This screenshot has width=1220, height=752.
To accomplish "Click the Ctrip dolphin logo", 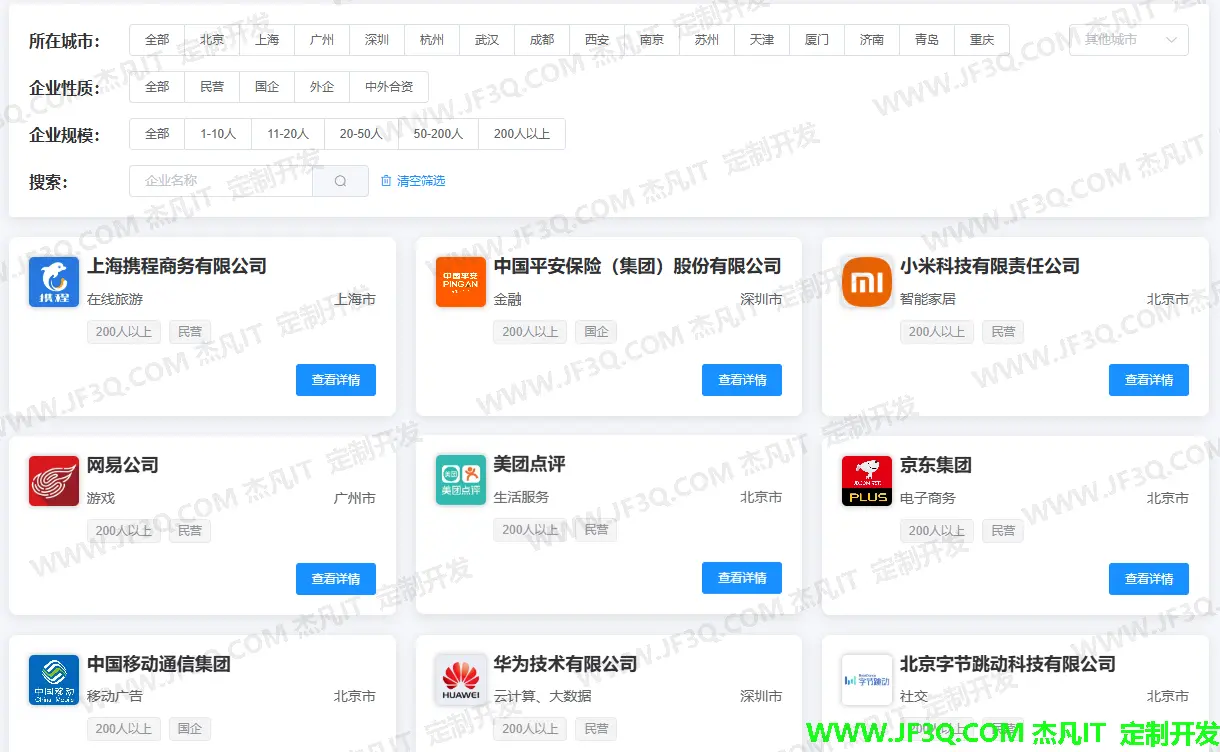I will (54, 282).
